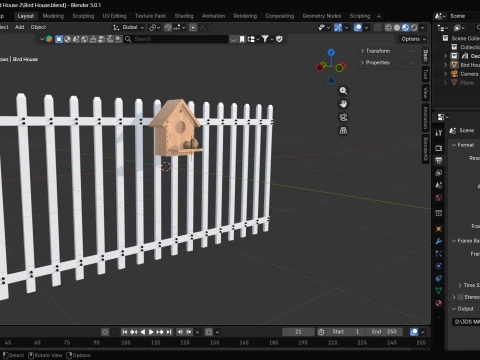Open the World properties globe icon
The height and width of the screenshot is (360, 480).
tap(439, 198)
